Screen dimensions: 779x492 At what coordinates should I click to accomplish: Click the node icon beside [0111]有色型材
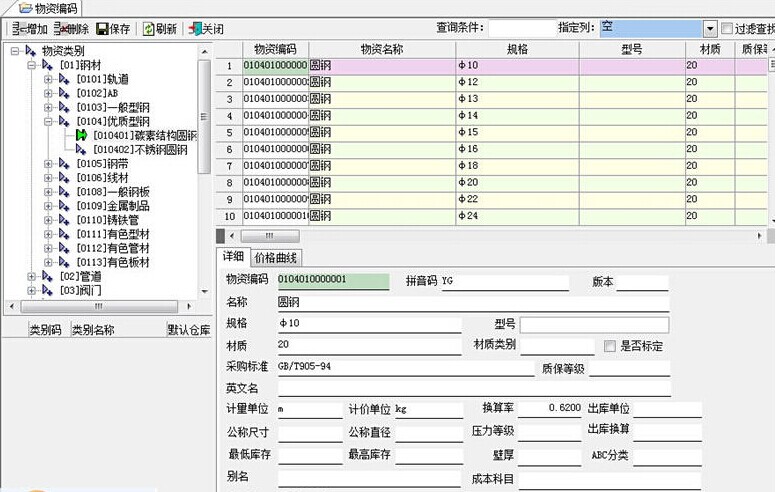64,234
